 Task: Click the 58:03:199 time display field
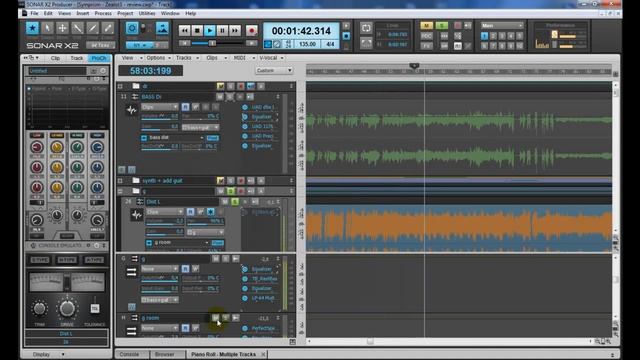(x=151, y=71)
